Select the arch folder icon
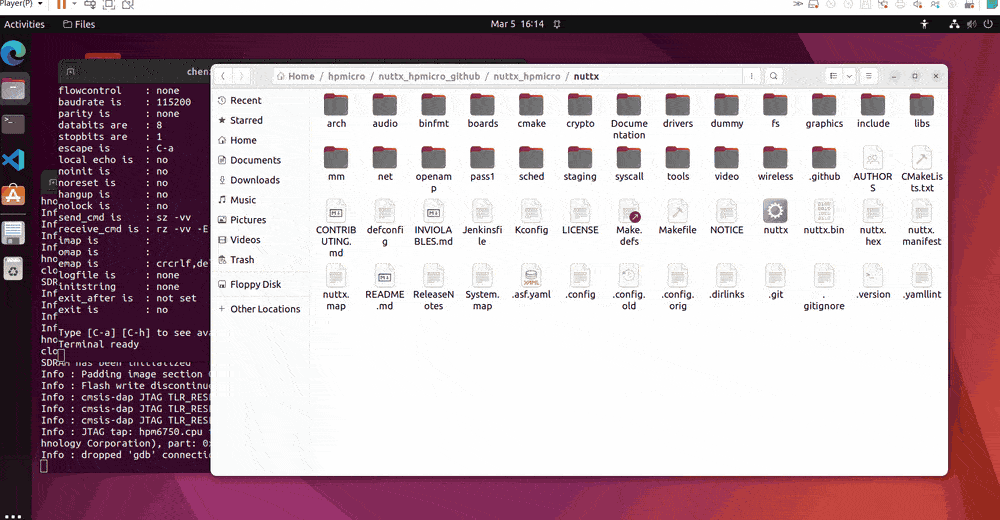1000x520 pixels. pos(336,104)
